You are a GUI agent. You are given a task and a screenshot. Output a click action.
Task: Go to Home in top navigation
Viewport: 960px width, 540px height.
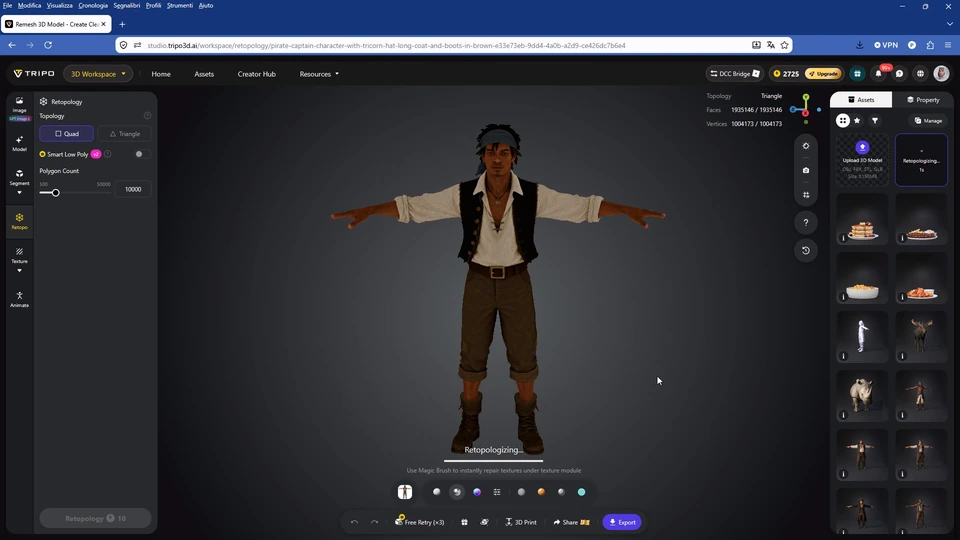click(x=161, y=74)
